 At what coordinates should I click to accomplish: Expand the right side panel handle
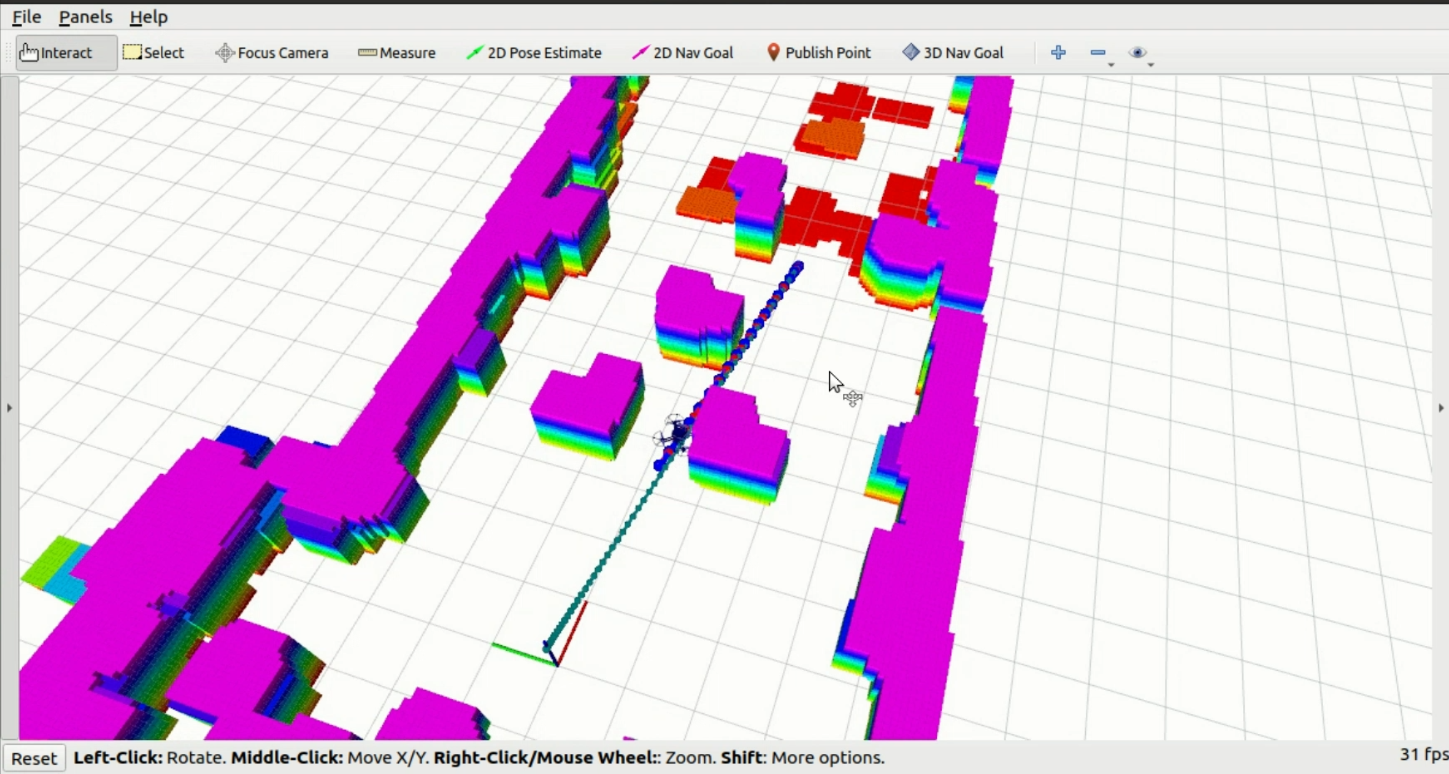pyautogui.click(x=1441, y=408)
